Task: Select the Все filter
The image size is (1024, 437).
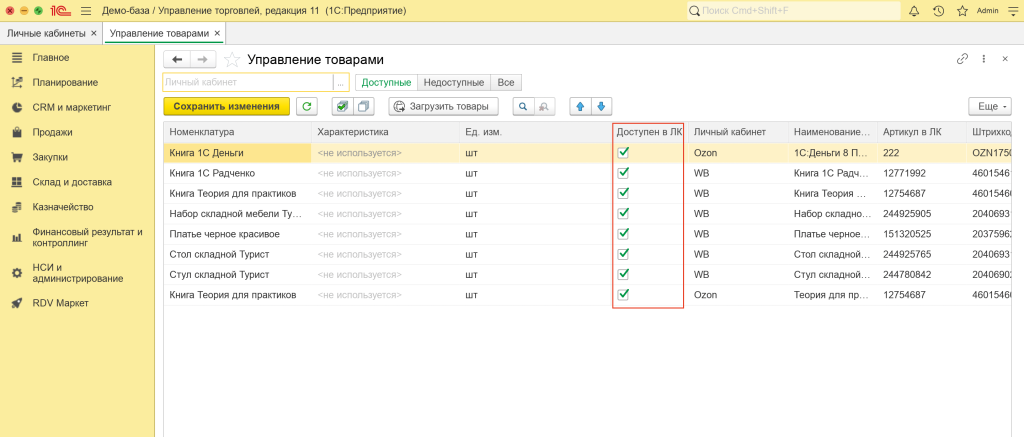Action: pyautogui.click(x=506, y=82)
